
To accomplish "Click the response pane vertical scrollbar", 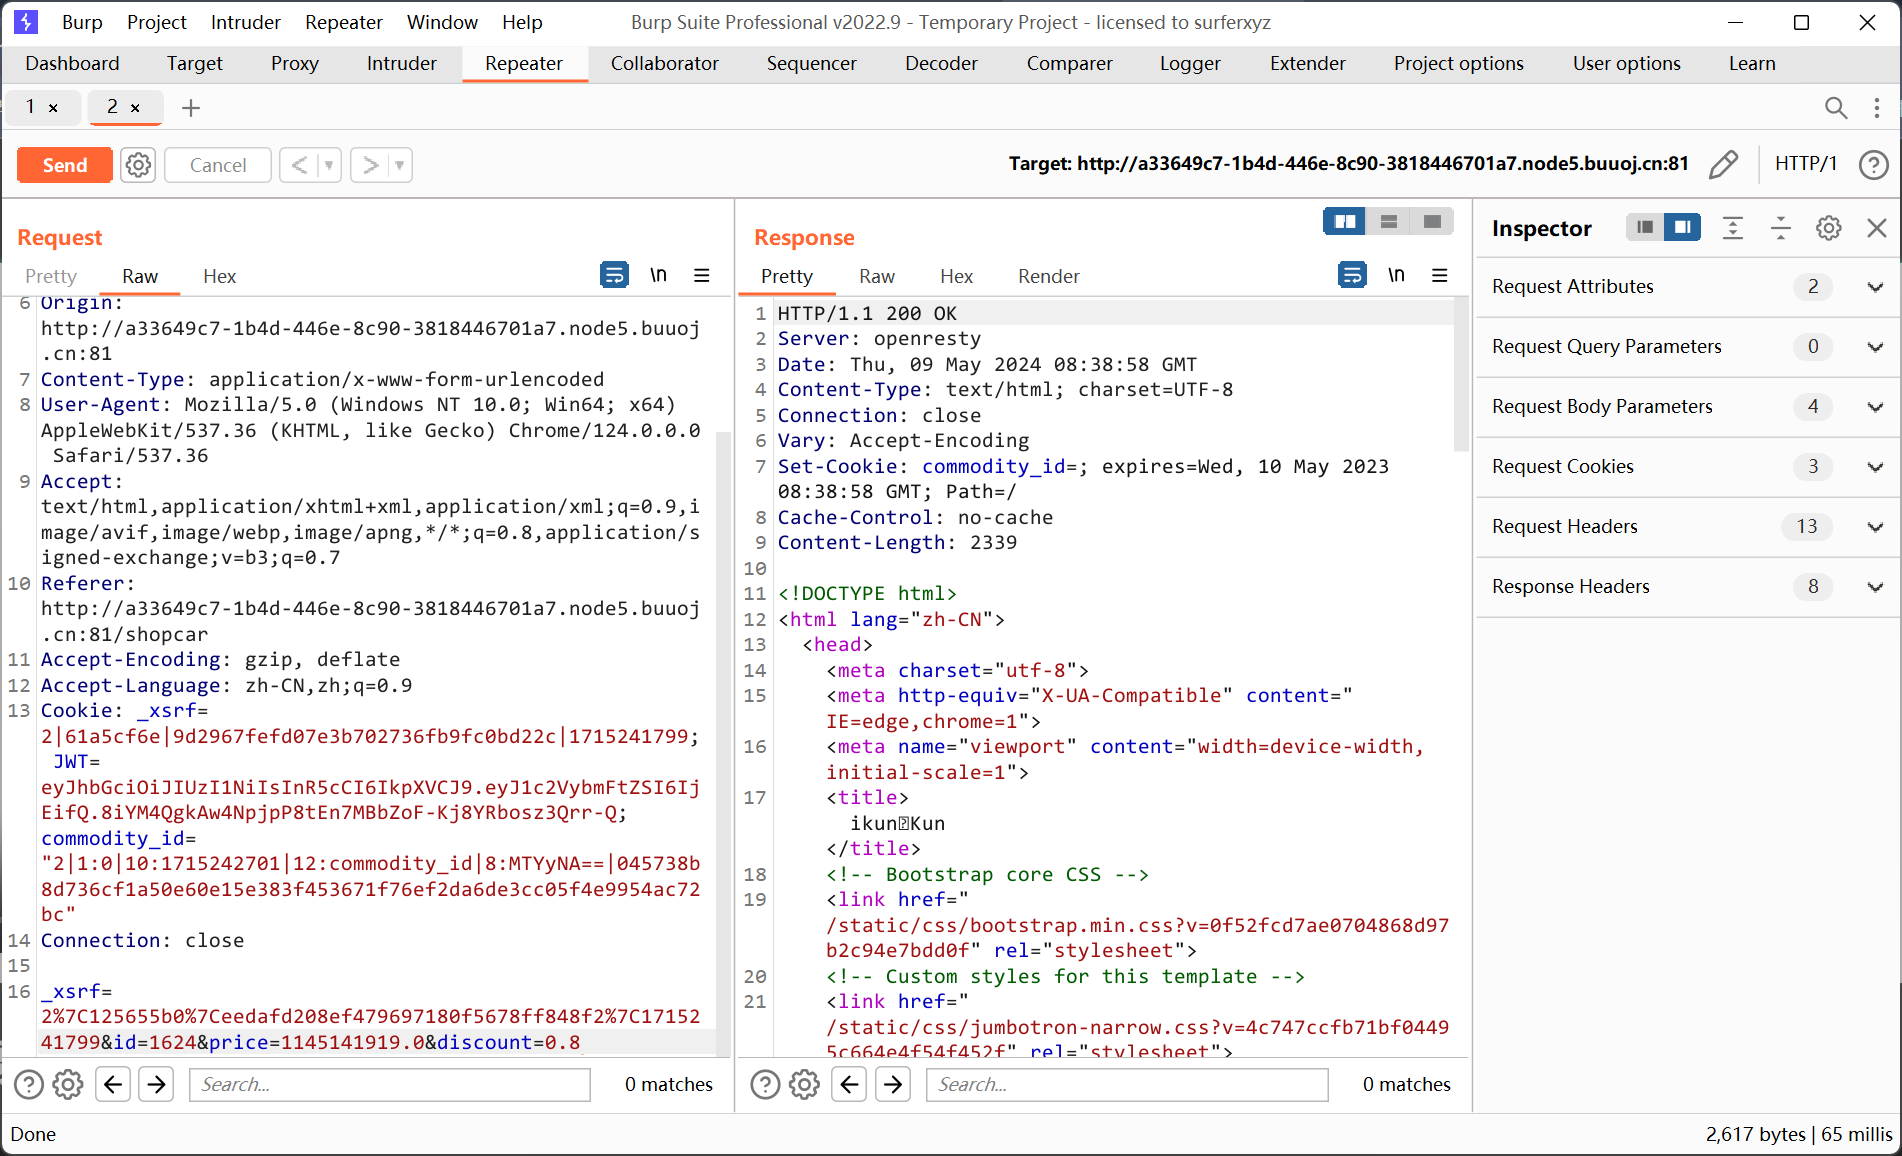I will click(x=1461, y=374).
